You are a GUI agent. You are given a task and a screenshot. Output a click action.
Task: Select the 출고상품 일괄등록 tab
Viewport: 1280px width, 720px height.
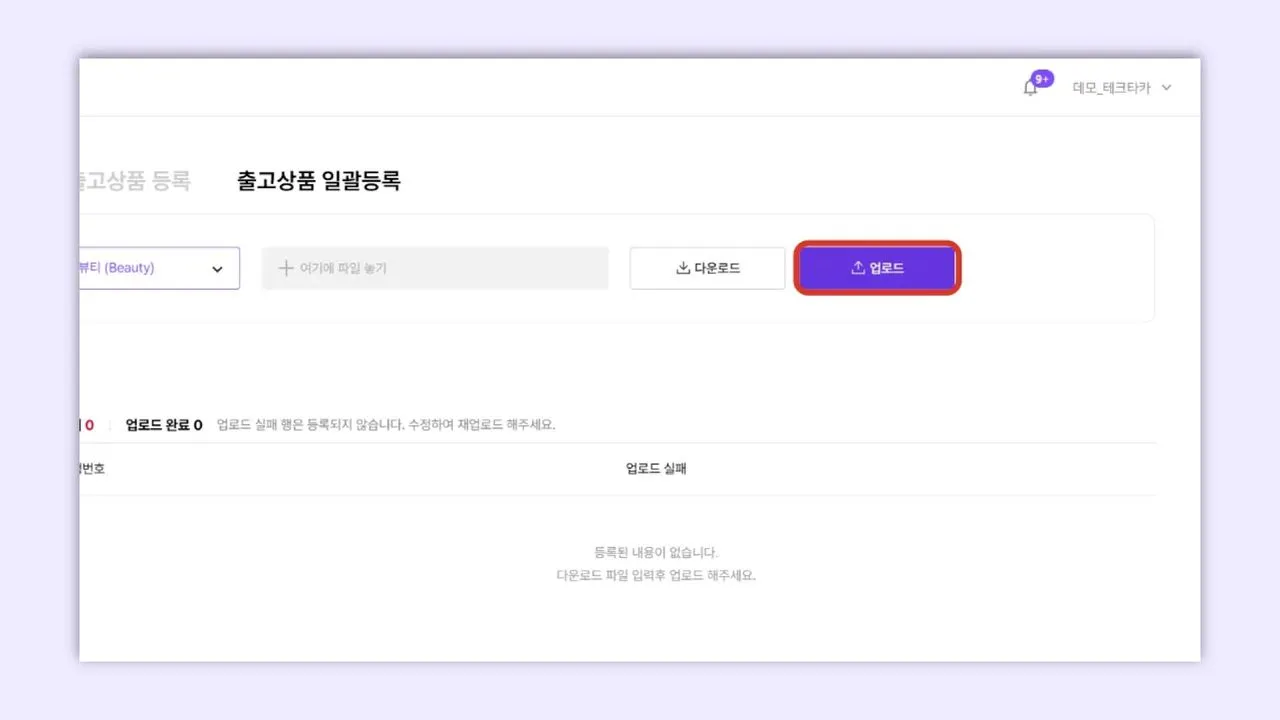tap(318, 181)
